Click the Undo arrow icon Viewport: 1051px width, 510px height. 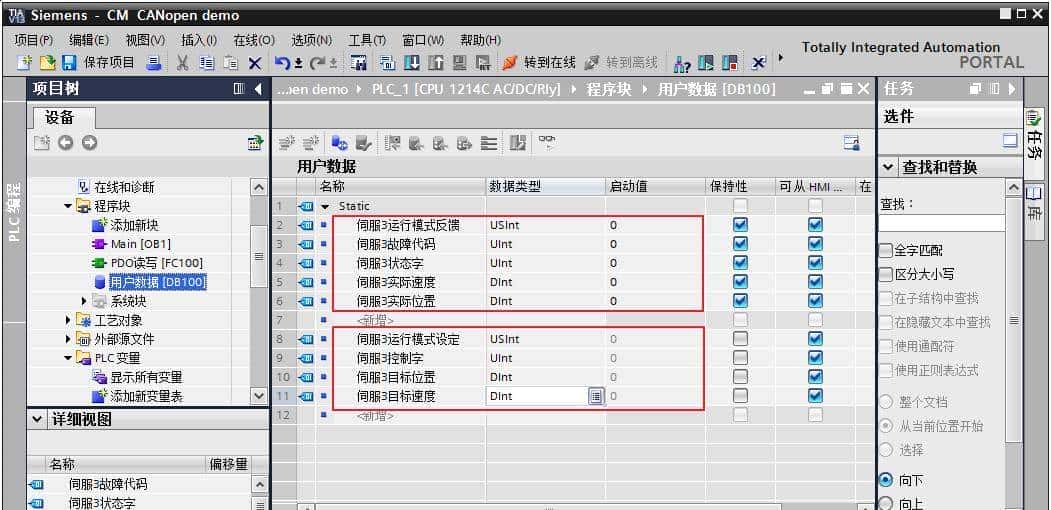click(x=283, y=63)
